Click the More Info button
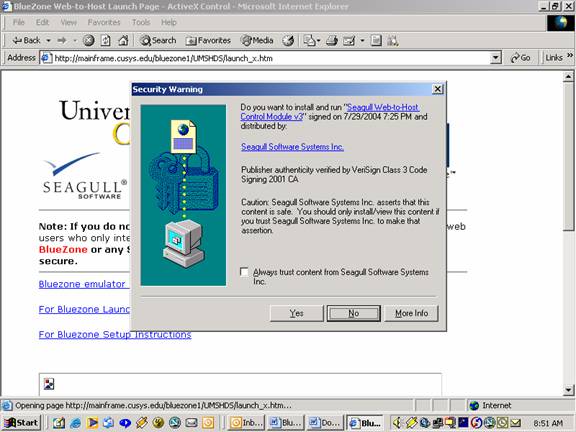Screen dimensions: 576x432 pos(411,313)
